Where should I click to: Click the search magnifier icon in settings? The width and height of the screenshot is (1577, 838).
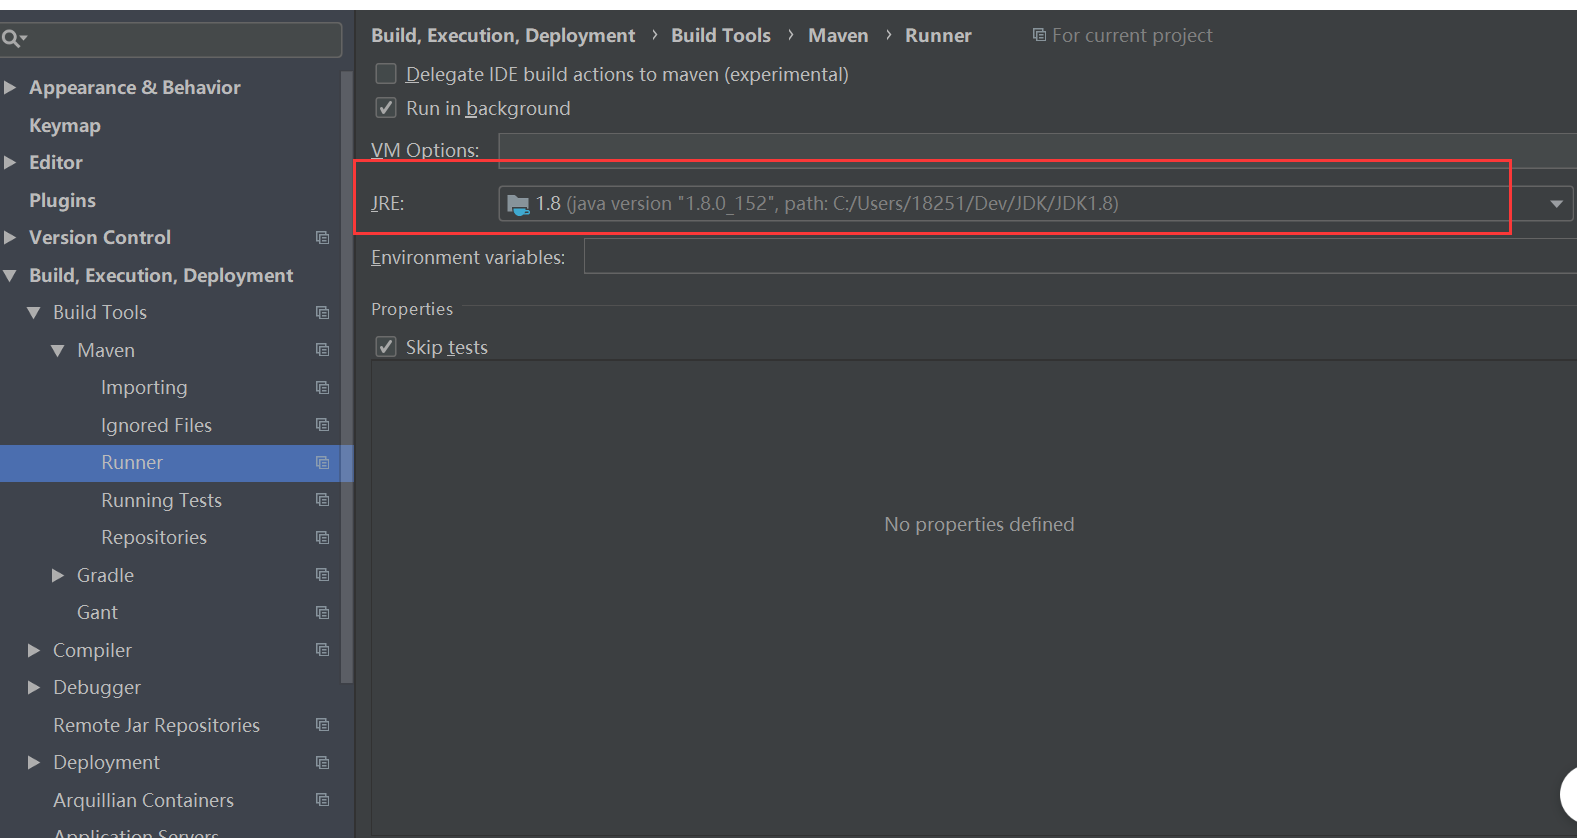coord(14,39)
